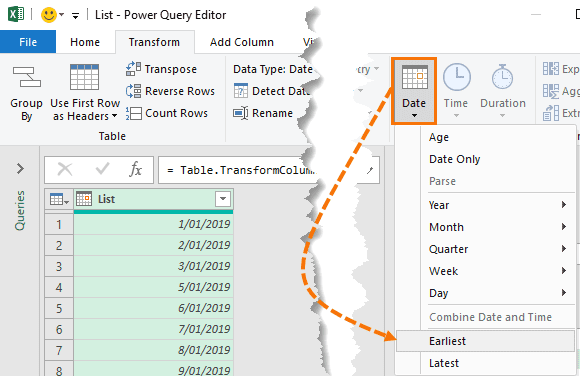Click the Detect Data Type icon

(241, 91)
